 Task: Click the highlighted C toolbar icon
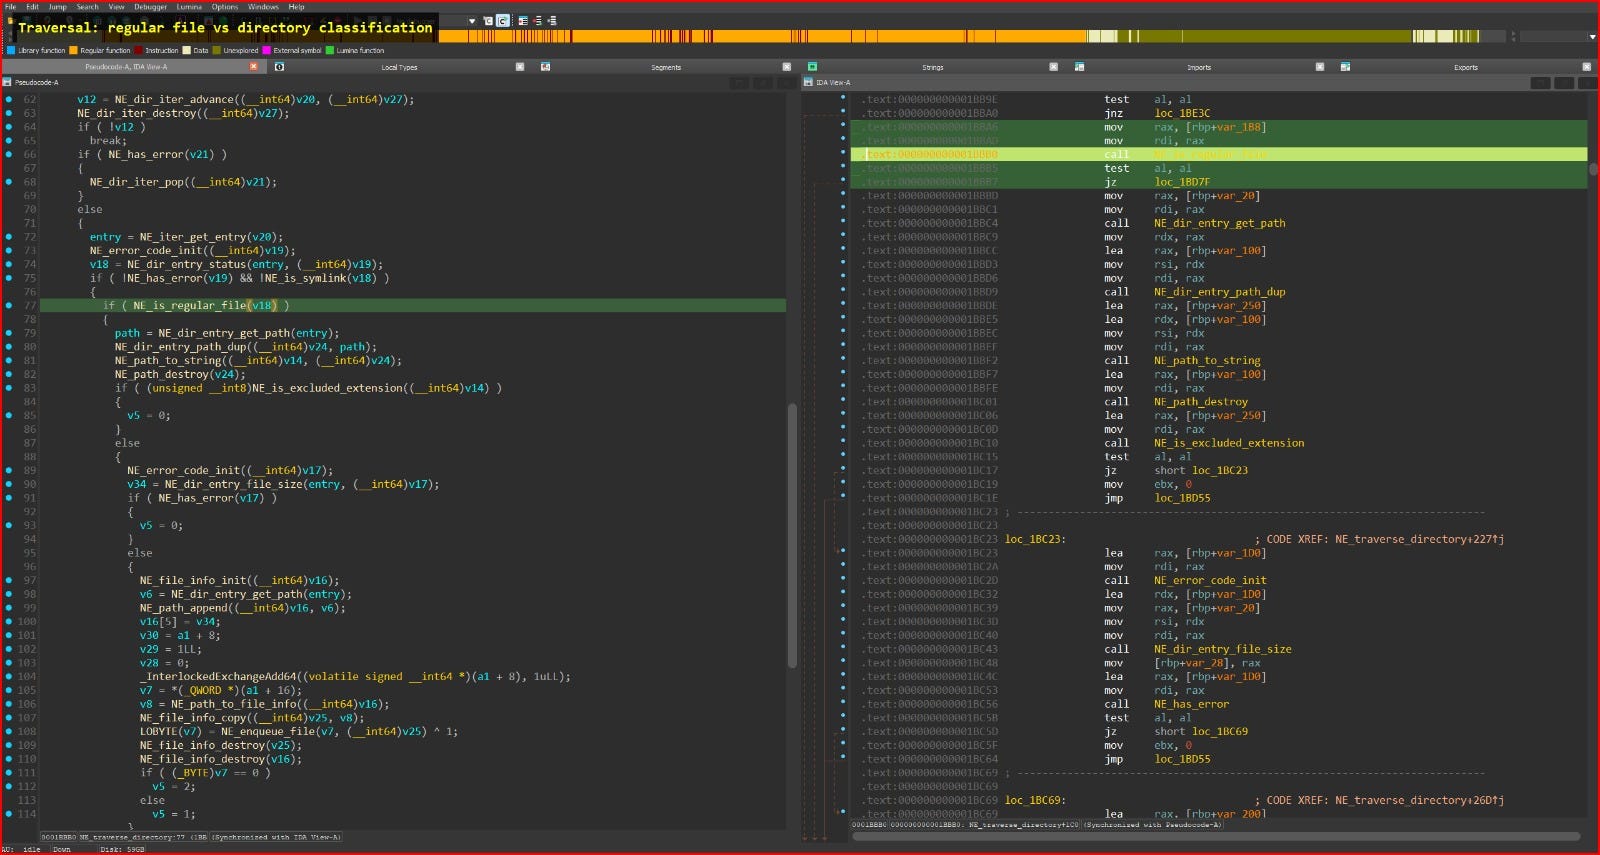coord(503,20)
